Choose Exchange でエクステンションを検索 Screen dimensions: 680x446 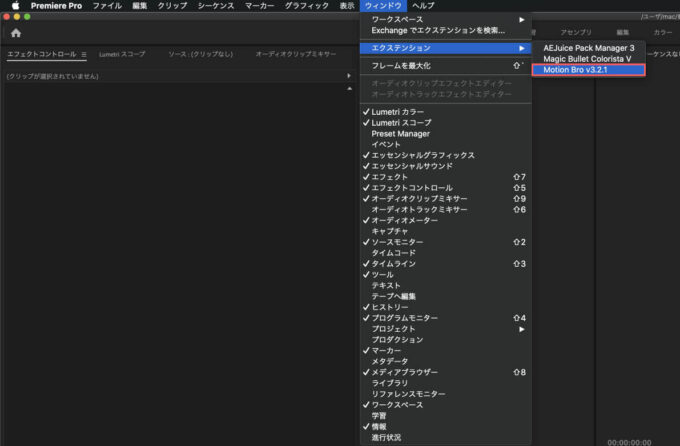point(445,30)
